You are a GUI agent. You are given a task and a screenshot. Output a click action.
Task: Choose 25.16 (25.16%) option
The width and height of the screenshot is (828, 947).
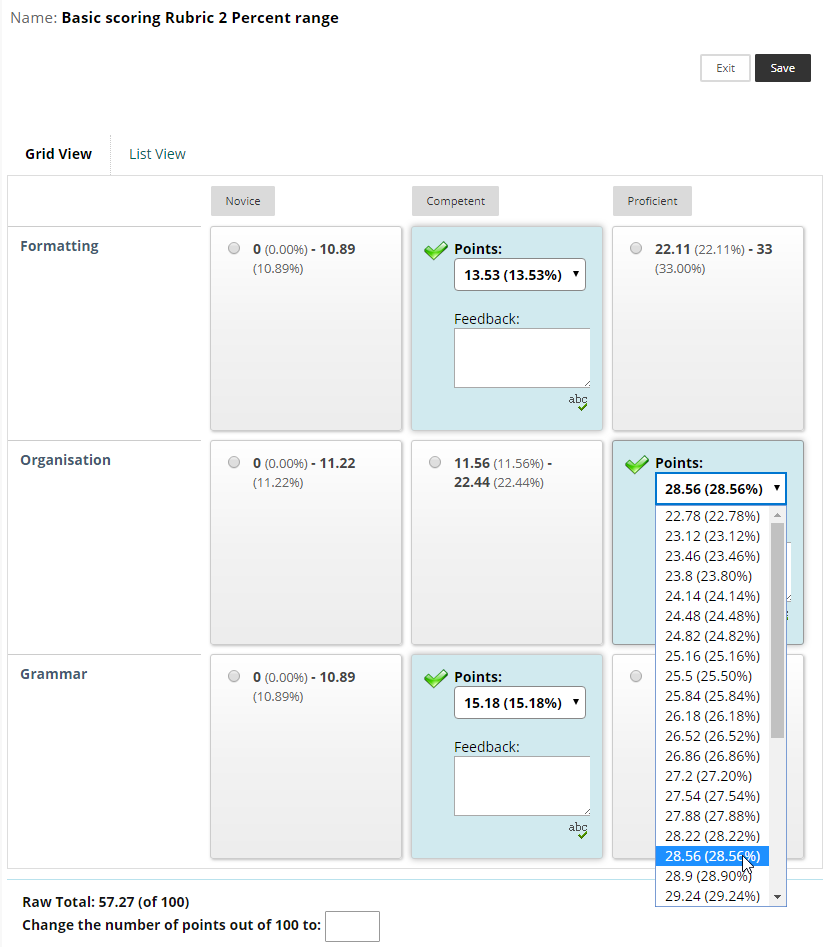(712, 656)
